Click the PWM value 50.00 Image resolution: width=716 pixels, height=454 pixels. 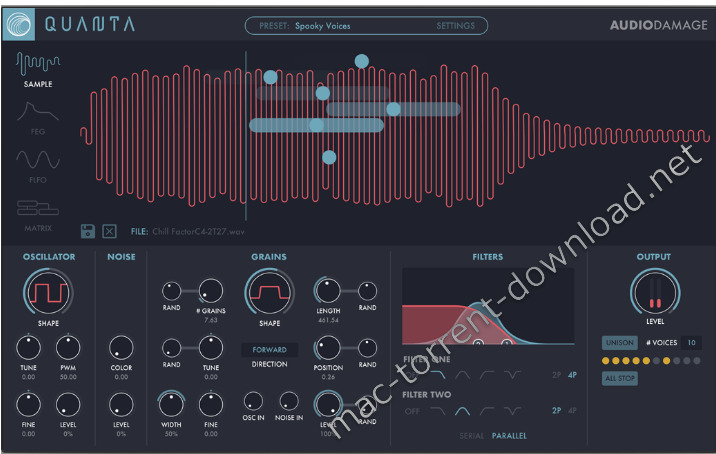68,377
